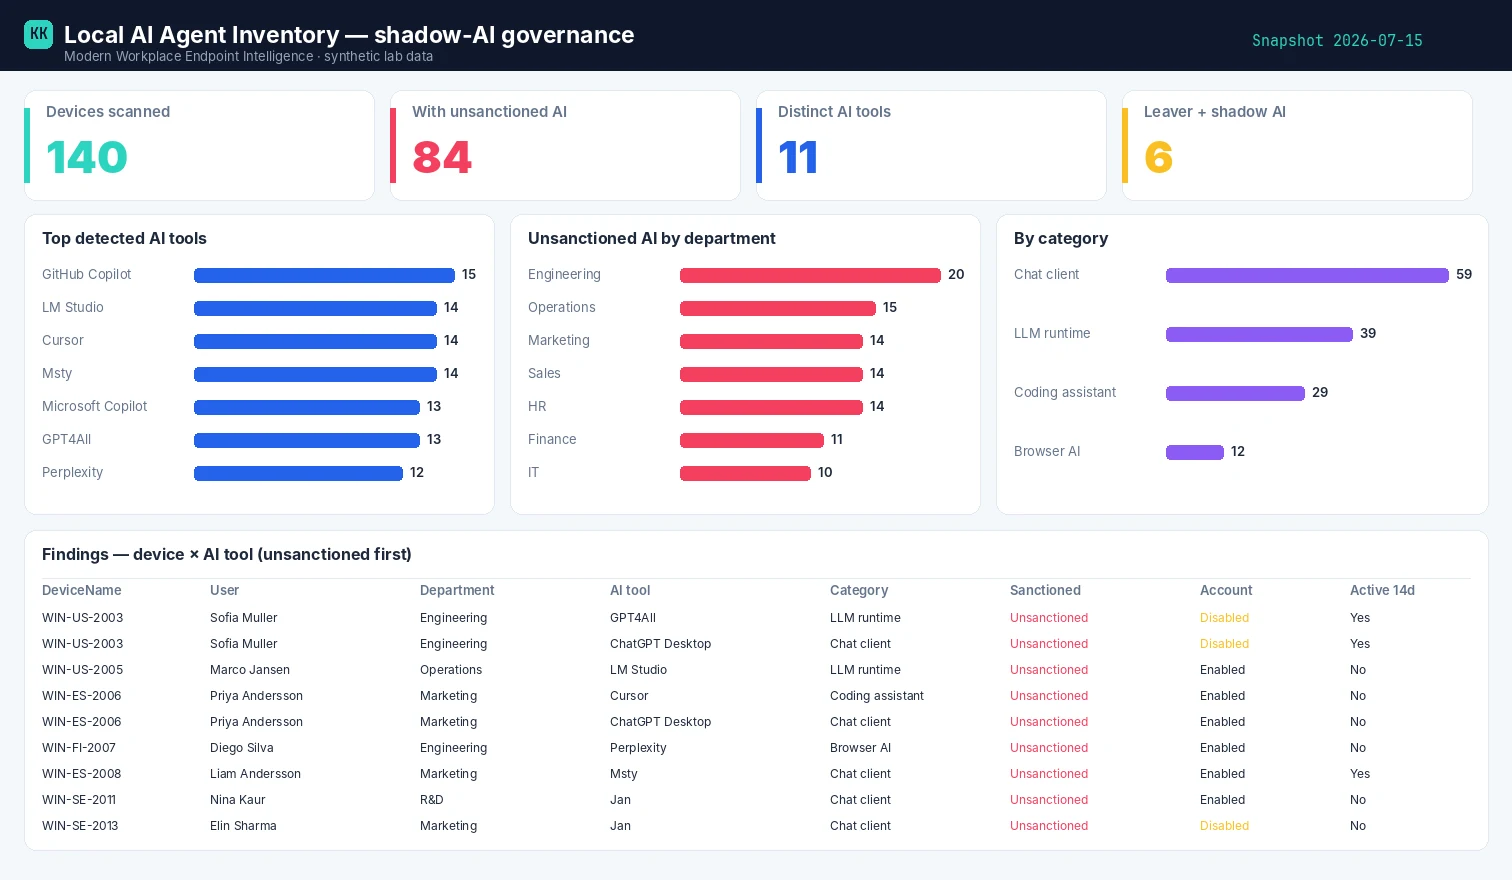Click device WIN-US-2003 in the GPT4All row

[x=83, y=618]
